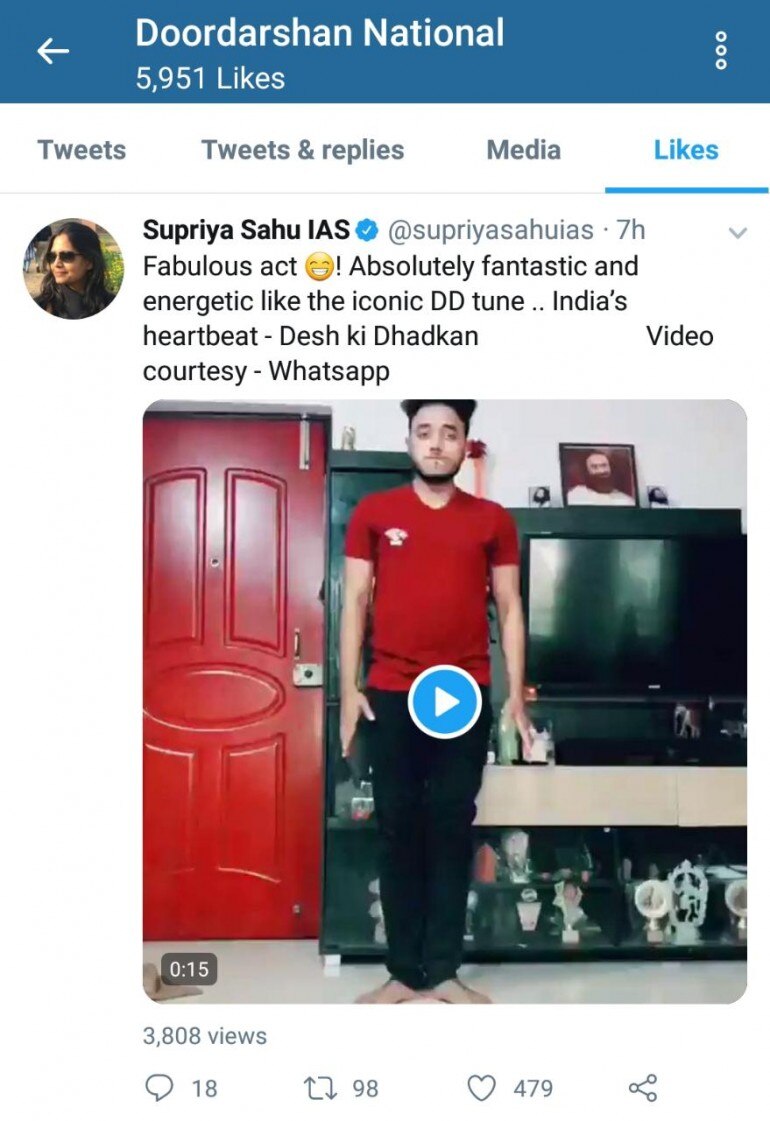Click the 3,808 views count

tap(204, 1036)
